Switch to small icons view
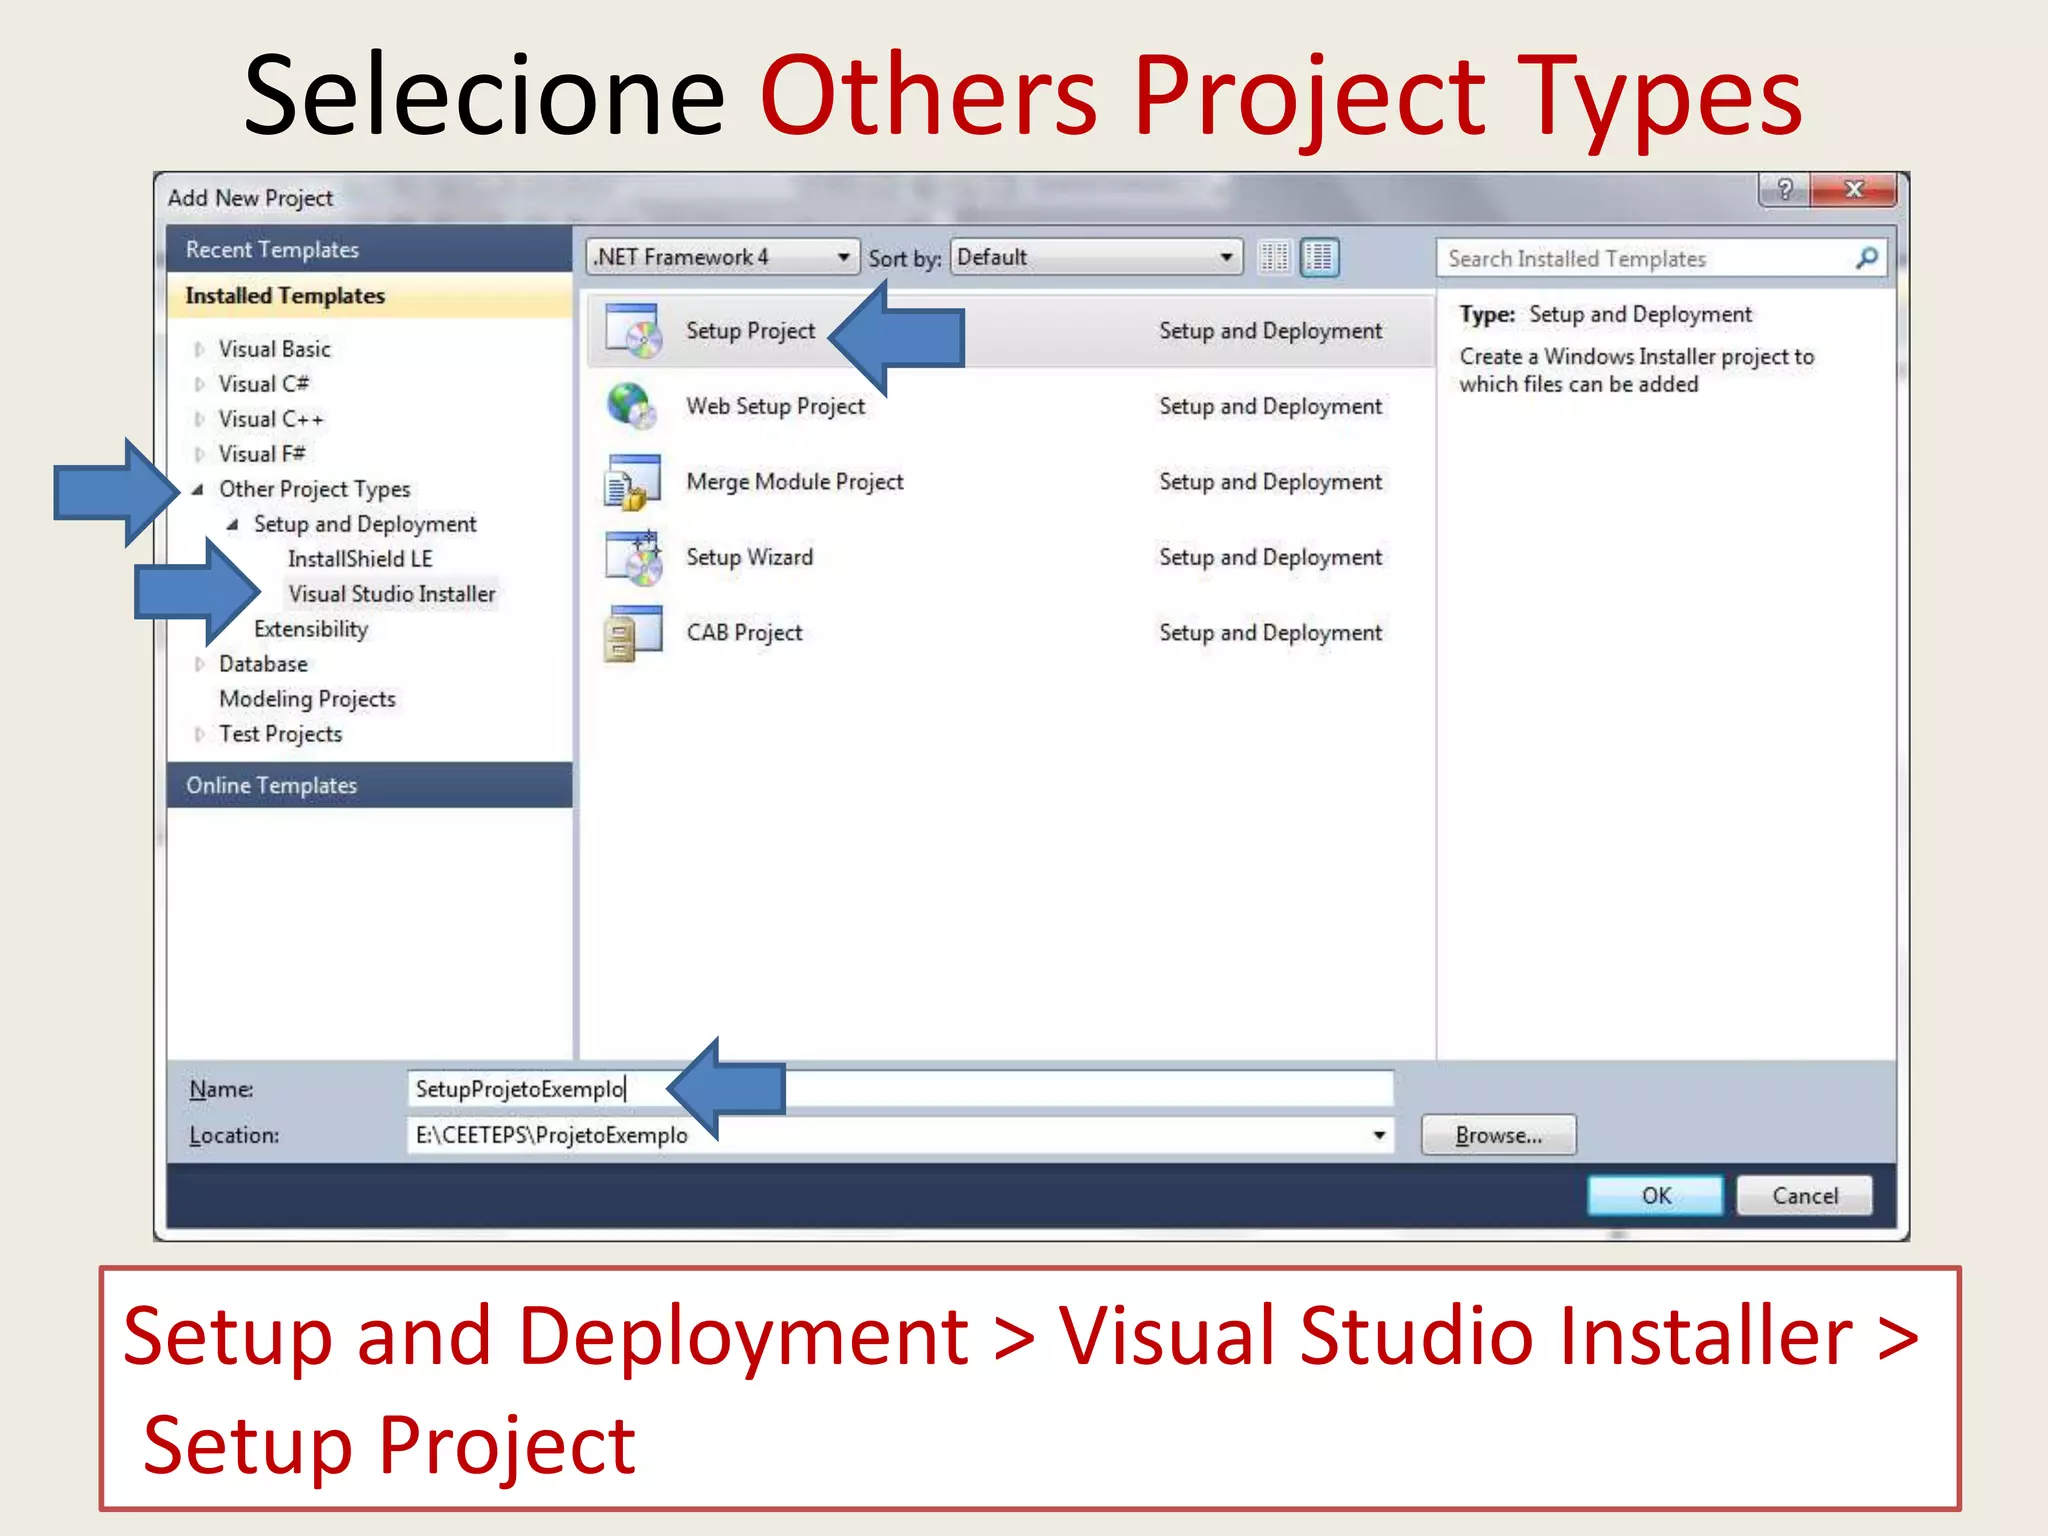Screen dimensions: 2048x1536 click(1275, 258)
